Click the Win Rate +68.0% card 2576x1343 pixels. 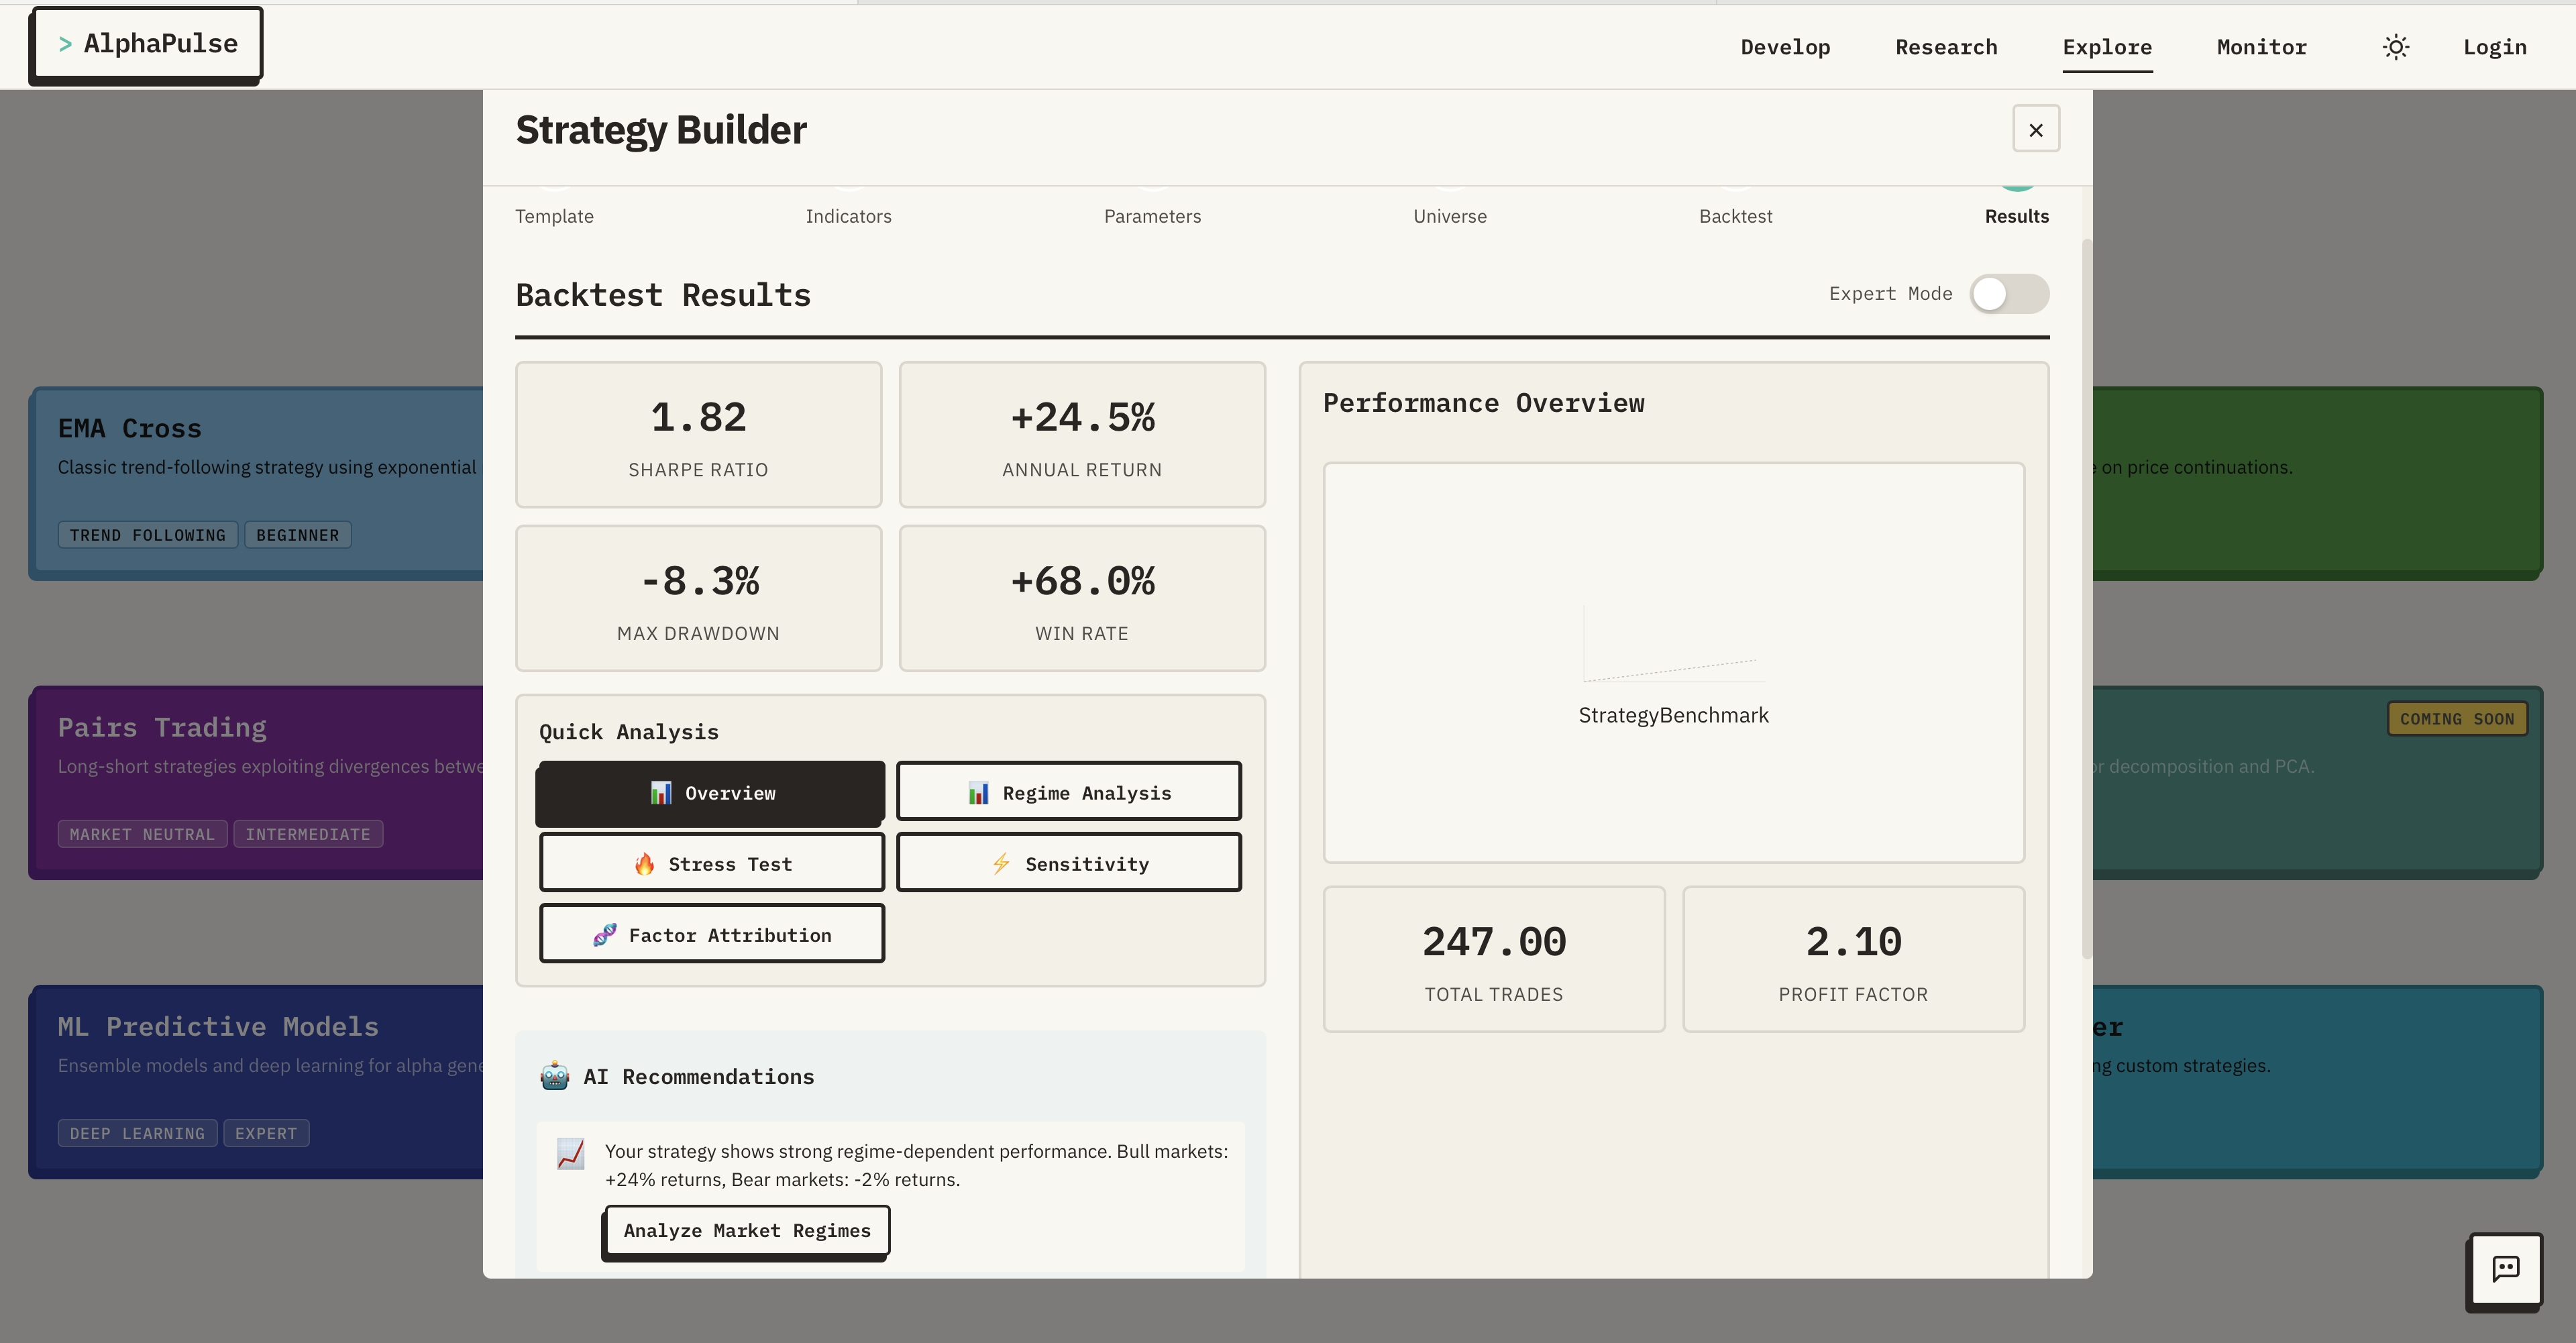pyautogui.click(x=1082, y=598)
